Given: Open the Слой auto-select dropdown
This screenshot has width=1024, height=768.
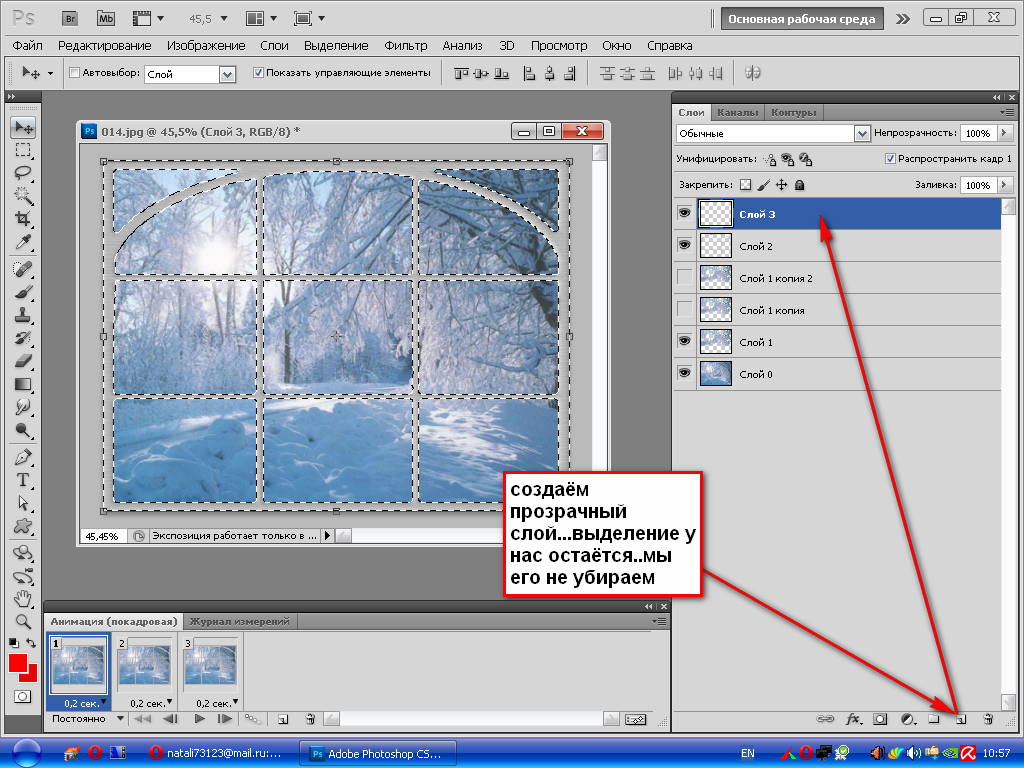Looking at the screenshot, I should [227, 74].
